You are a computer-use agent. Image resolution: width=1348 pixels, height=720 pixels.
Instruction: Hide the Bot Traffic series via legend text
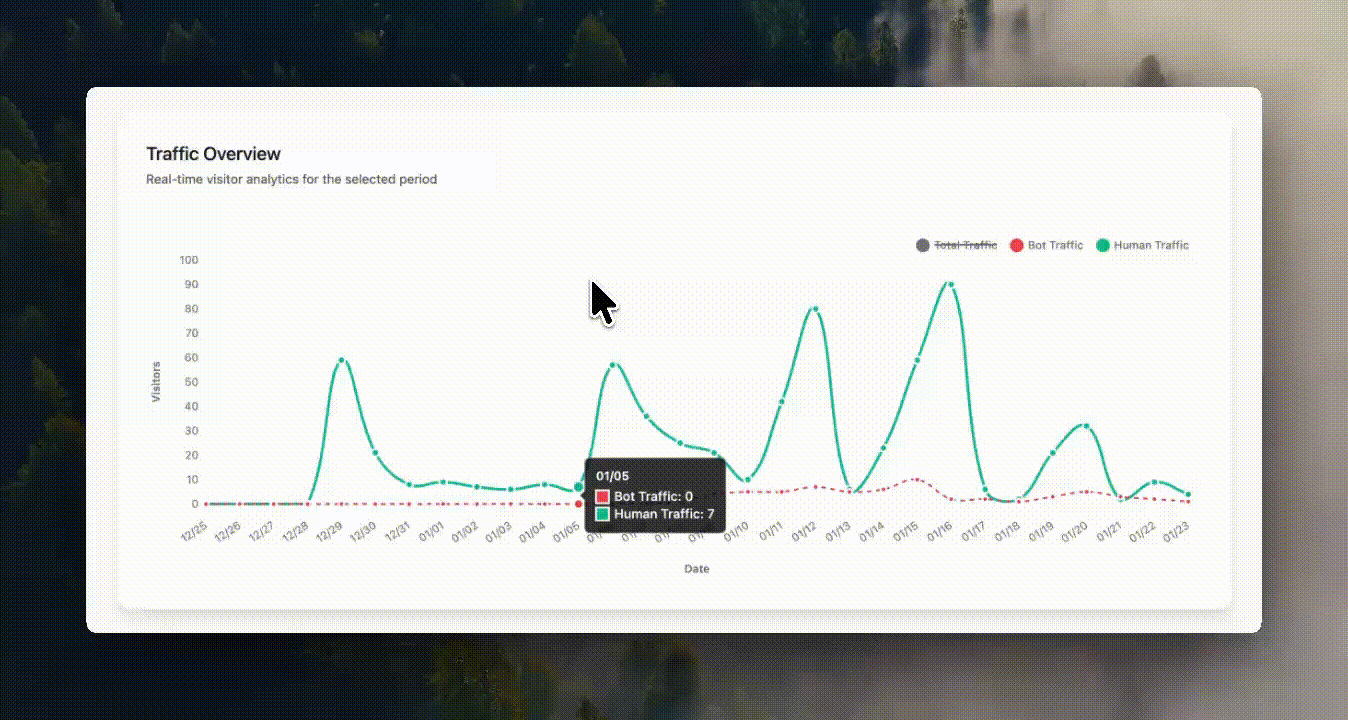click(x=1055, y=245)
